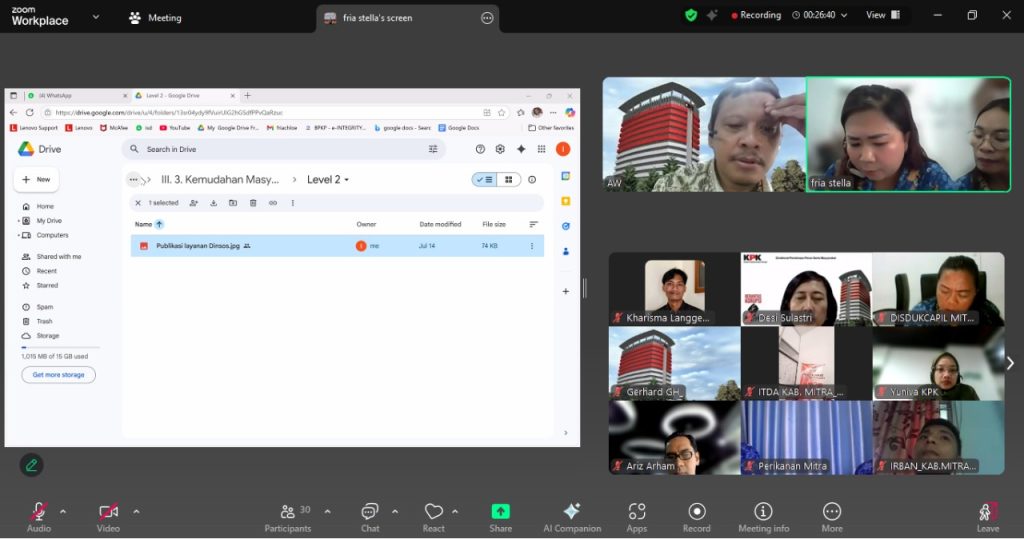Click the next page arrow in gallery
1024x539 pixels.
click(1009, 363)
